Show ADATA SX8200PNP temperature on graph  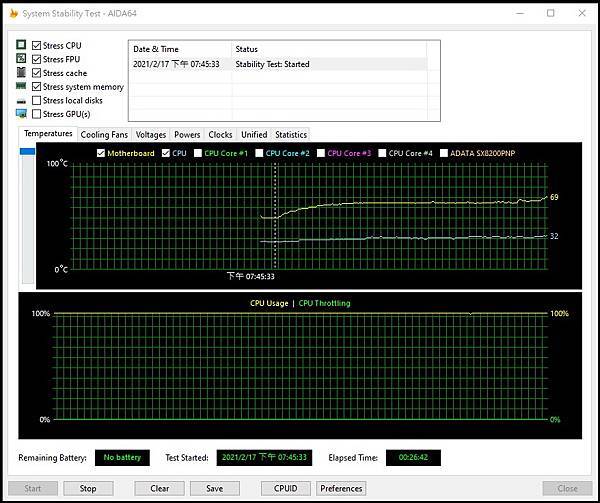[444, 153]
